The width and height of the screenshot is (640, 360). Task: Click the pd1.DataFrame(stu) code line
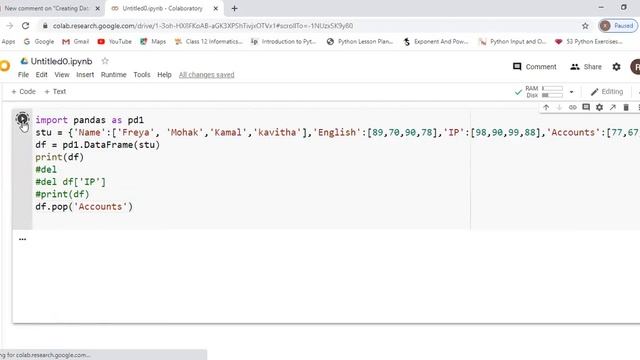click(98, 145)
